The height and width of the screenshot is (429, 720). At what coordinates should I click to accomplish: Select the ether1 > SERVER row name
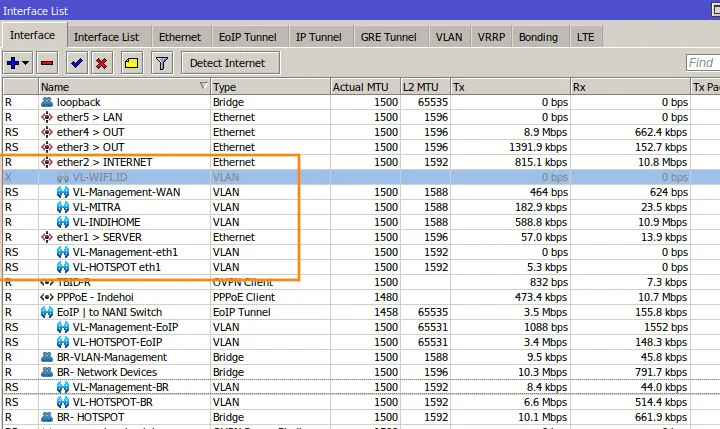(x=99, y=237)
